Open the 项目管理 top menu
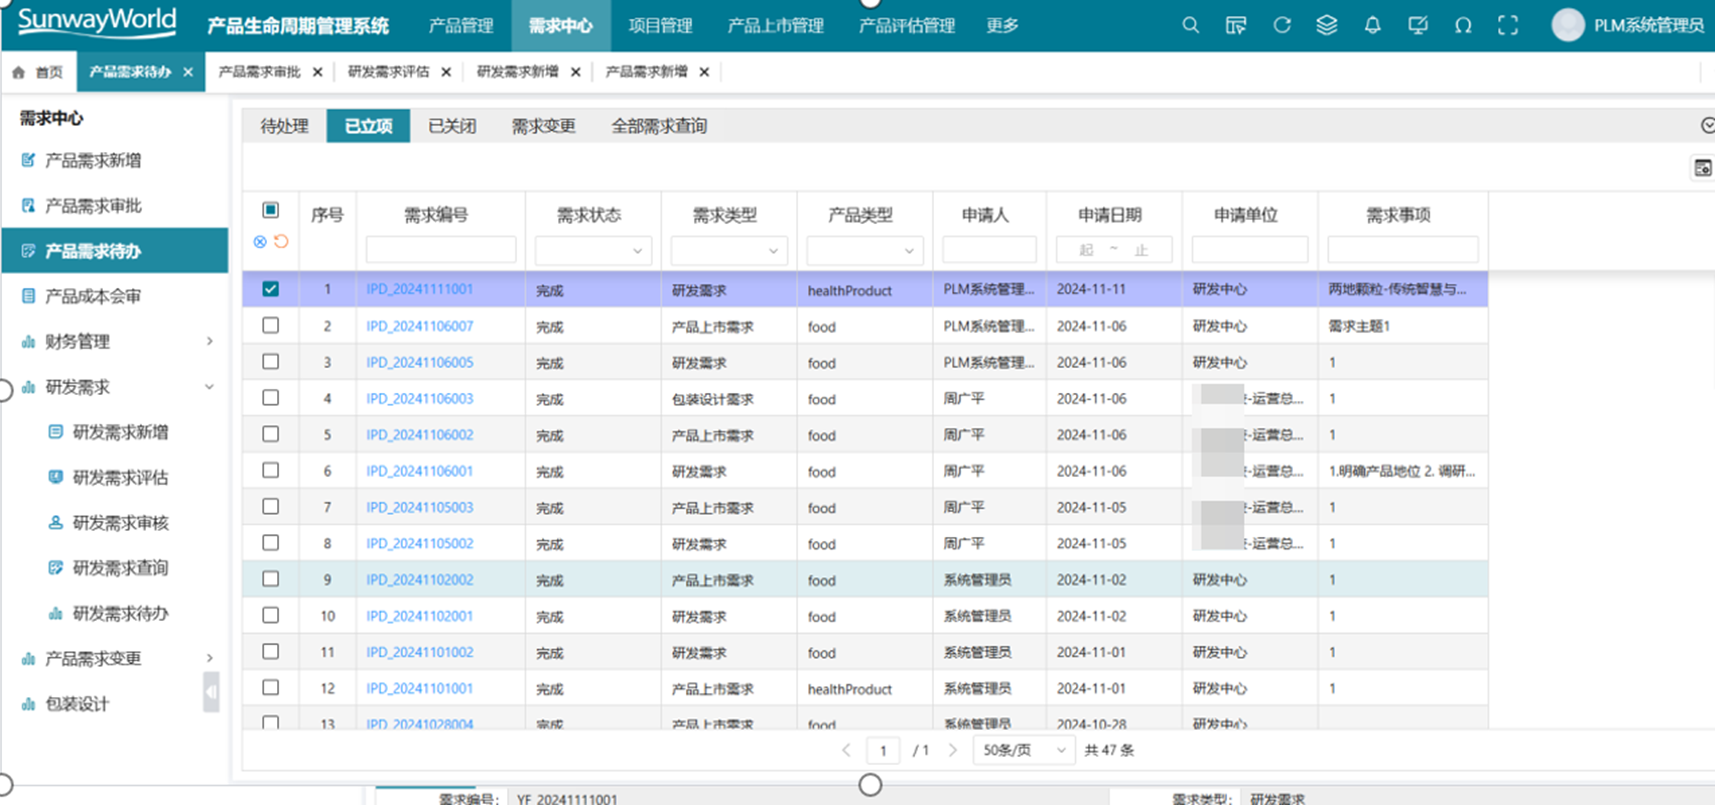The width and height of the screenshot is (1715, 805). [x=660, y=26]
